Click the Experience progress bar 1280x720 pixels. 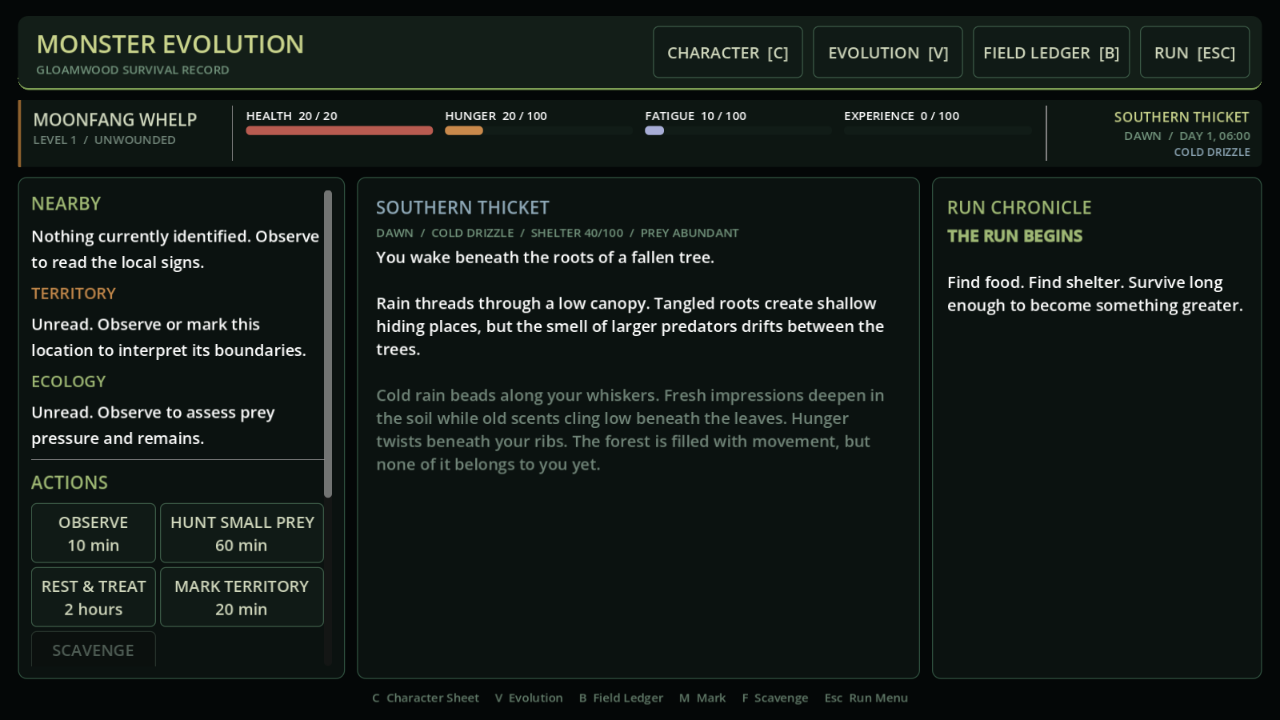click(x=937, y=130)
